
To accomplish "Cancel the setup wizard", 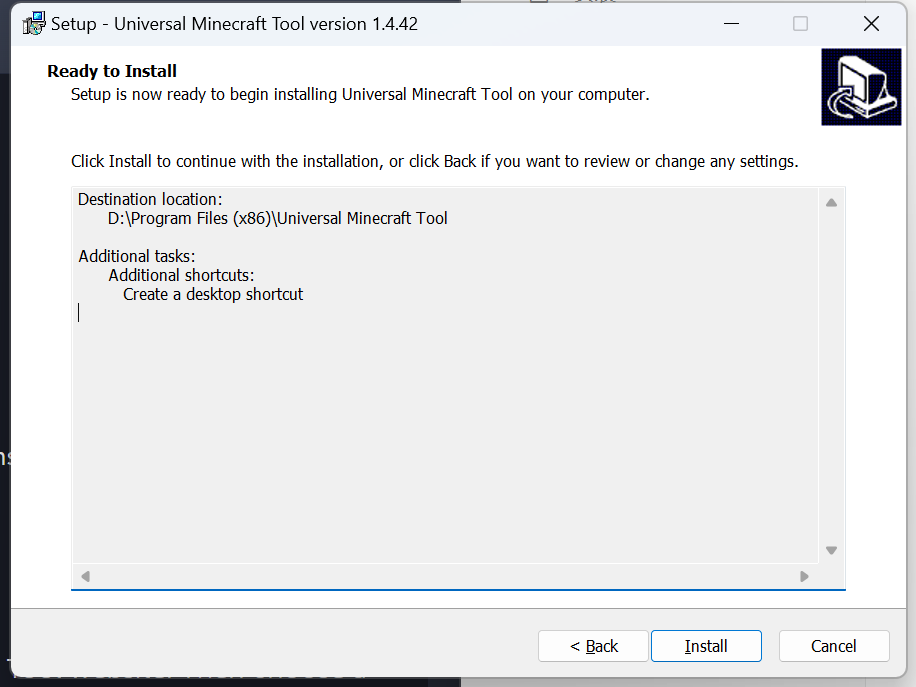I will pyautogui.click(x=834, y=646).
